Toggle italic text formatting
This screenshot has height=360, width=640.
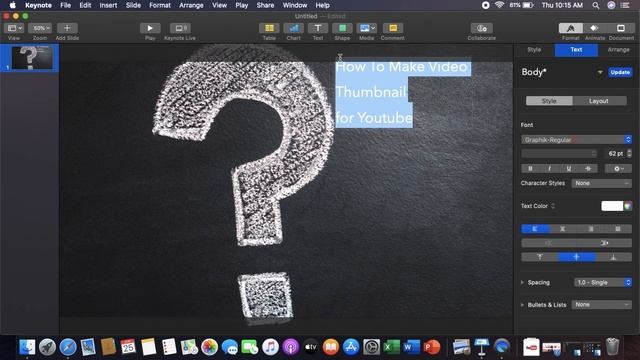point(549,169)
